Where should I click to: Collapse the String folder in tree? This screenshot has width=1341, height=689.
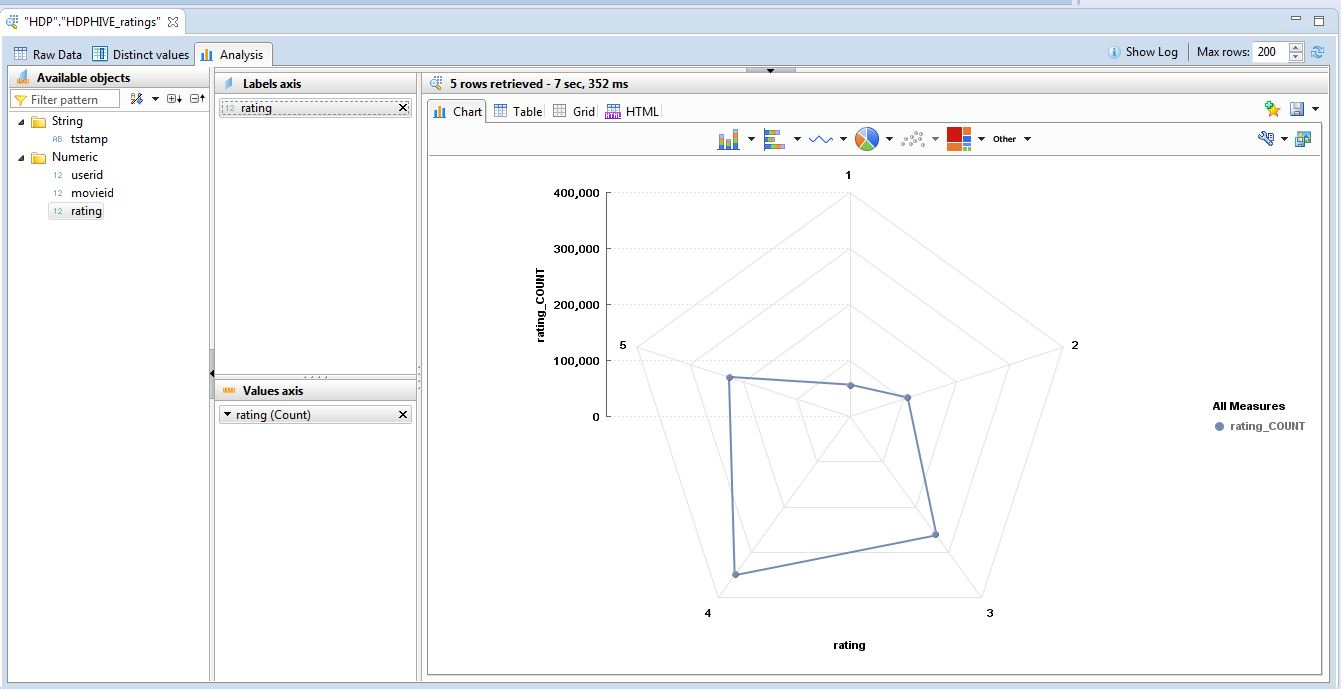[x=21, y=121]
